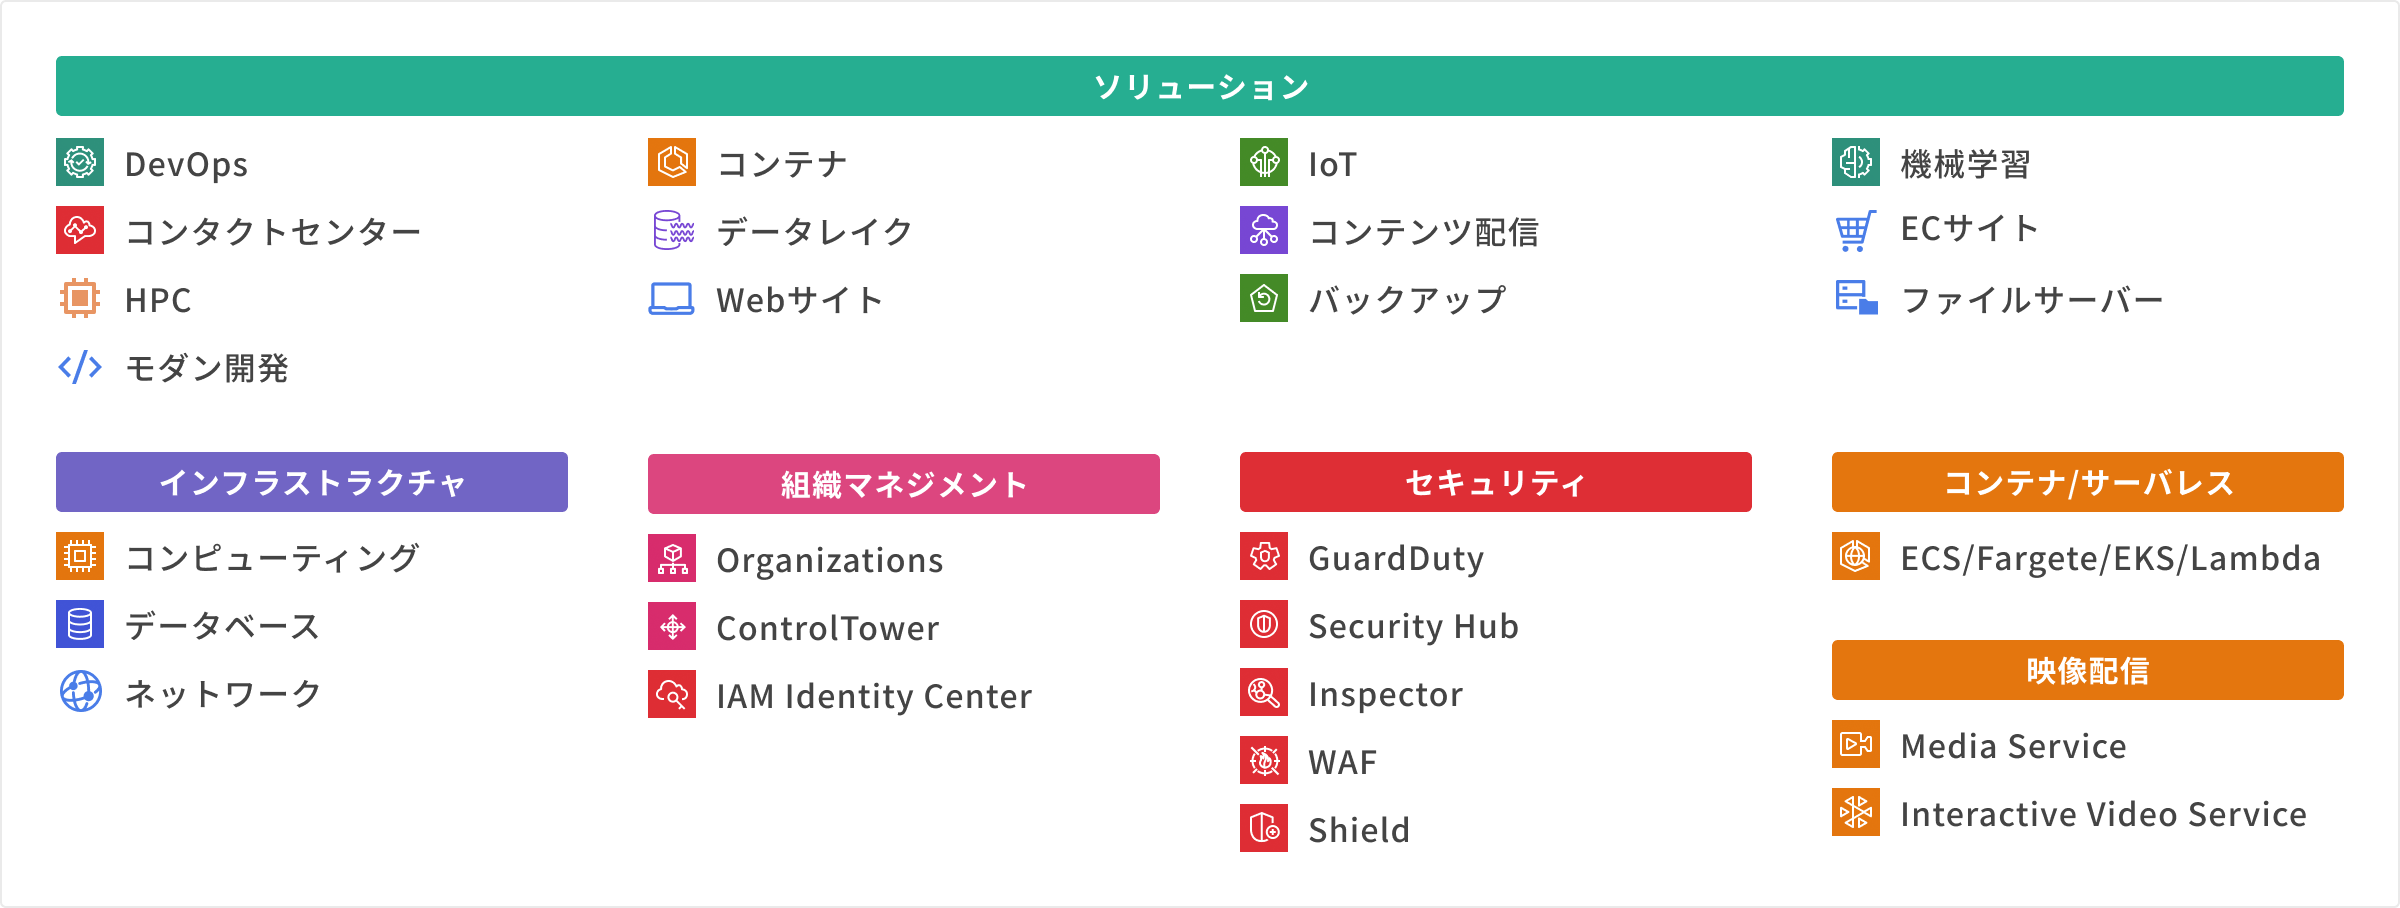Click the WAF firewall icon
This screenshot has height=908, width=2400.
(x=1264, y=760)
